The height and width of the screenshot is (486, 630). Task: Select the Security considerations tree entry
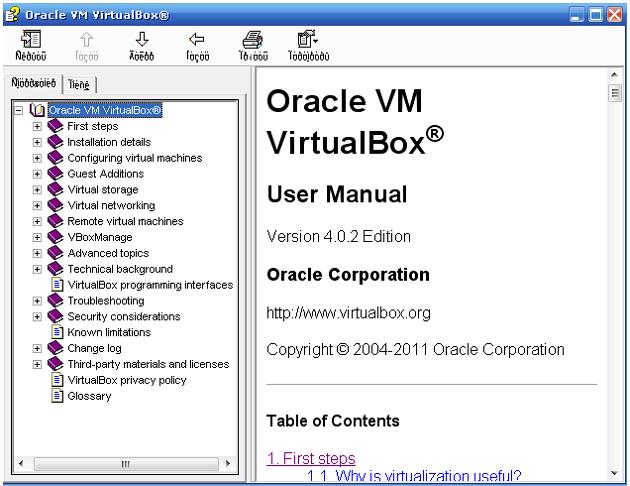coord(124,317)
